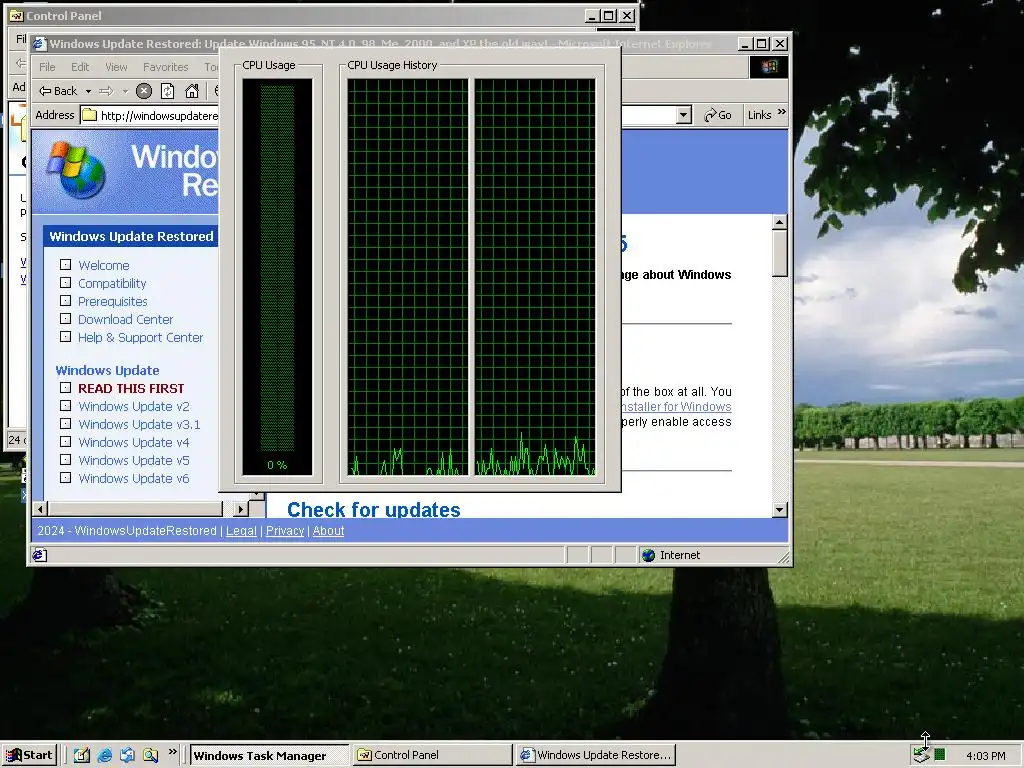Image resolution: width=1024 pixels, height=768 pixels.
Task: Open the View menu in Internet Explorer
Action: (x=116, y=67)
